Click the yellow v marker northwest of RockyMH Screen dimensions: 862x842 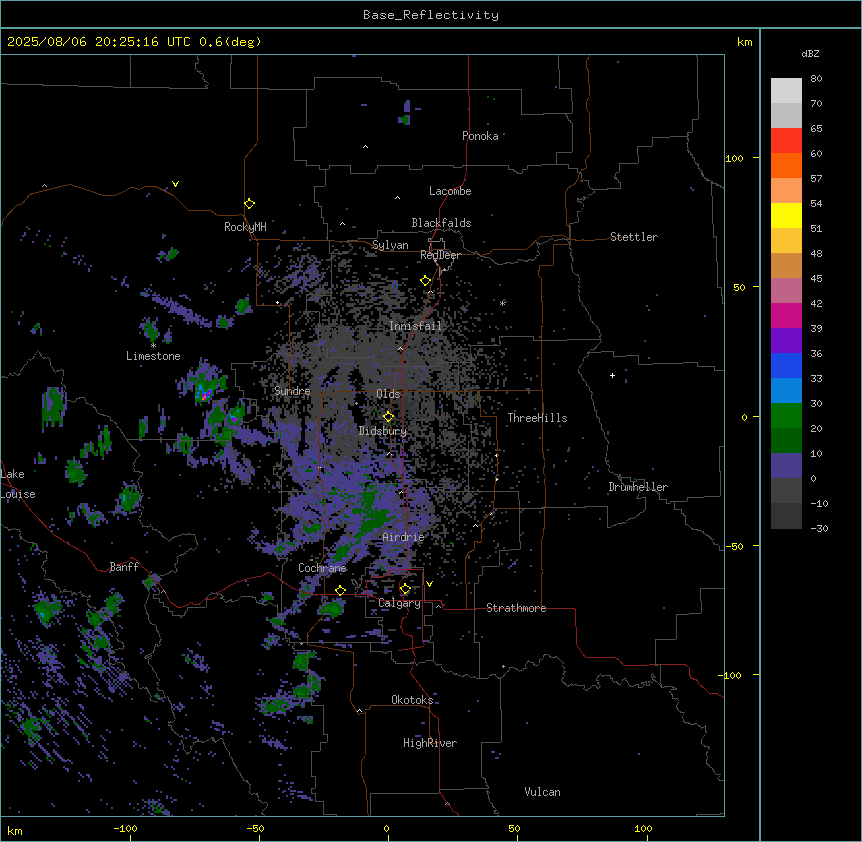pos(175,184)
